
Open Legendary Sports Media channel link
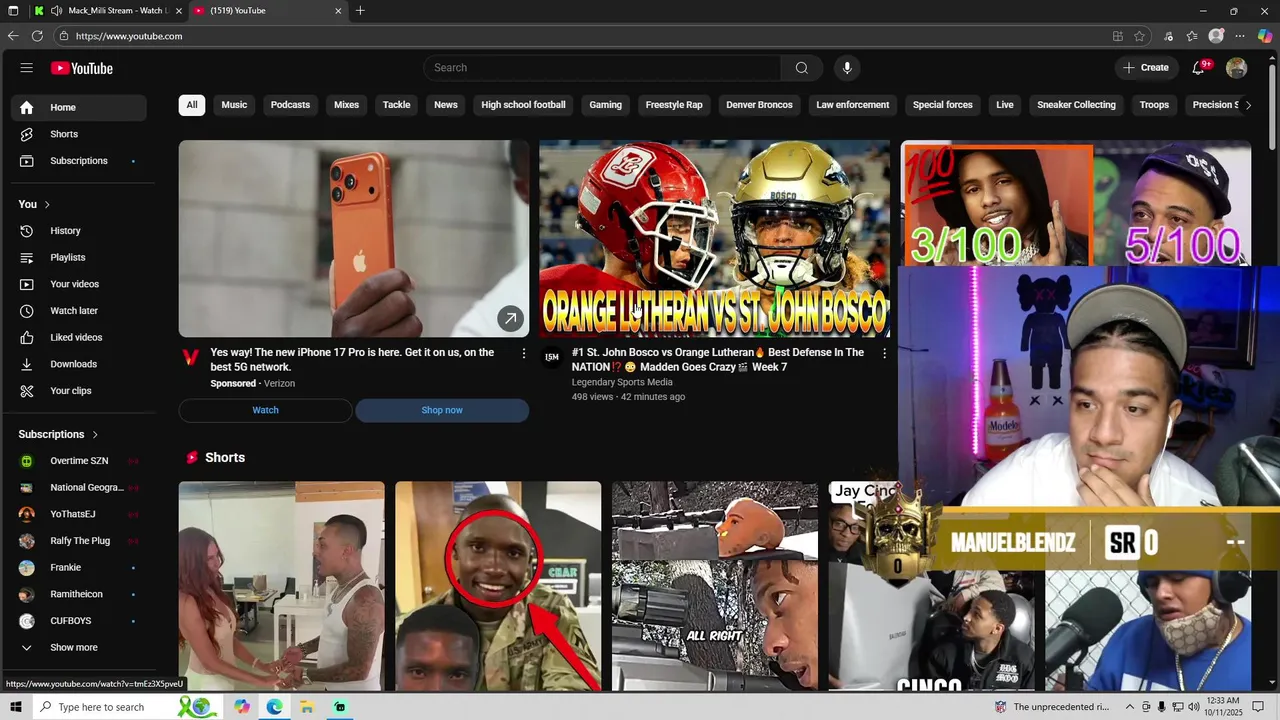pyautogui.click(x=622, y=382)
